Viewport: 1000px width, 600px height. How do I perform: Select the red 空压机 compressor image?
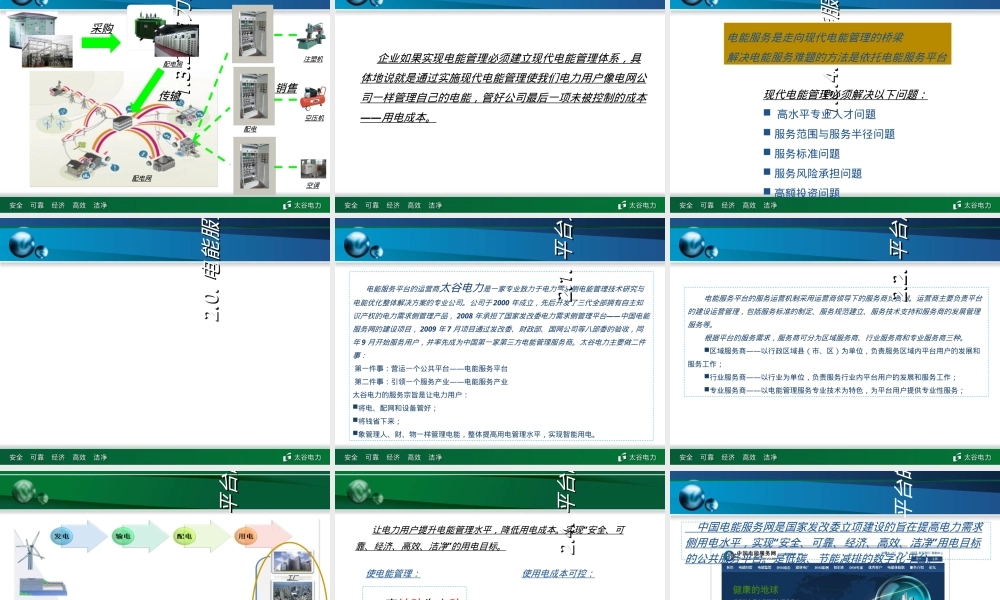(x=313, y=99)
